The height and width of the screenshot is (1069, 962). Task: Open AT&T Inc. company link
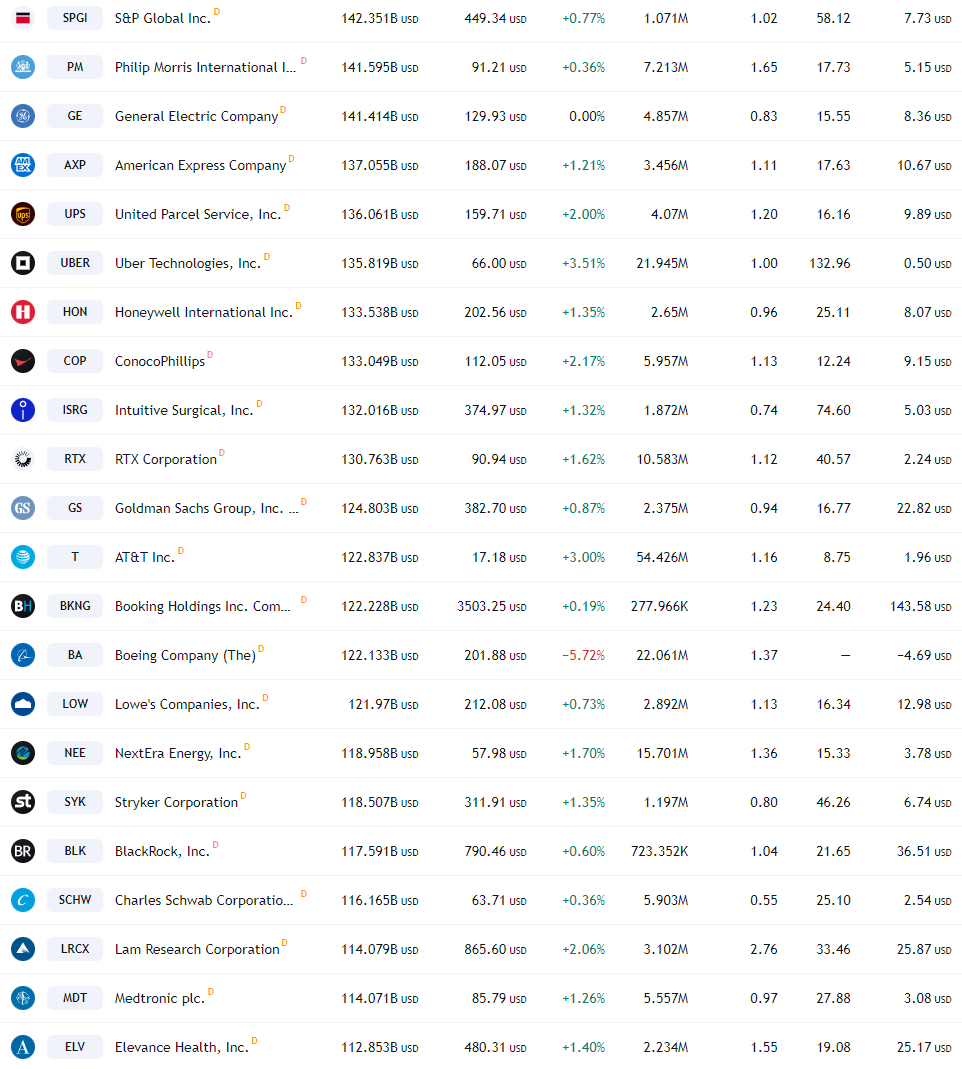[145, 558]
